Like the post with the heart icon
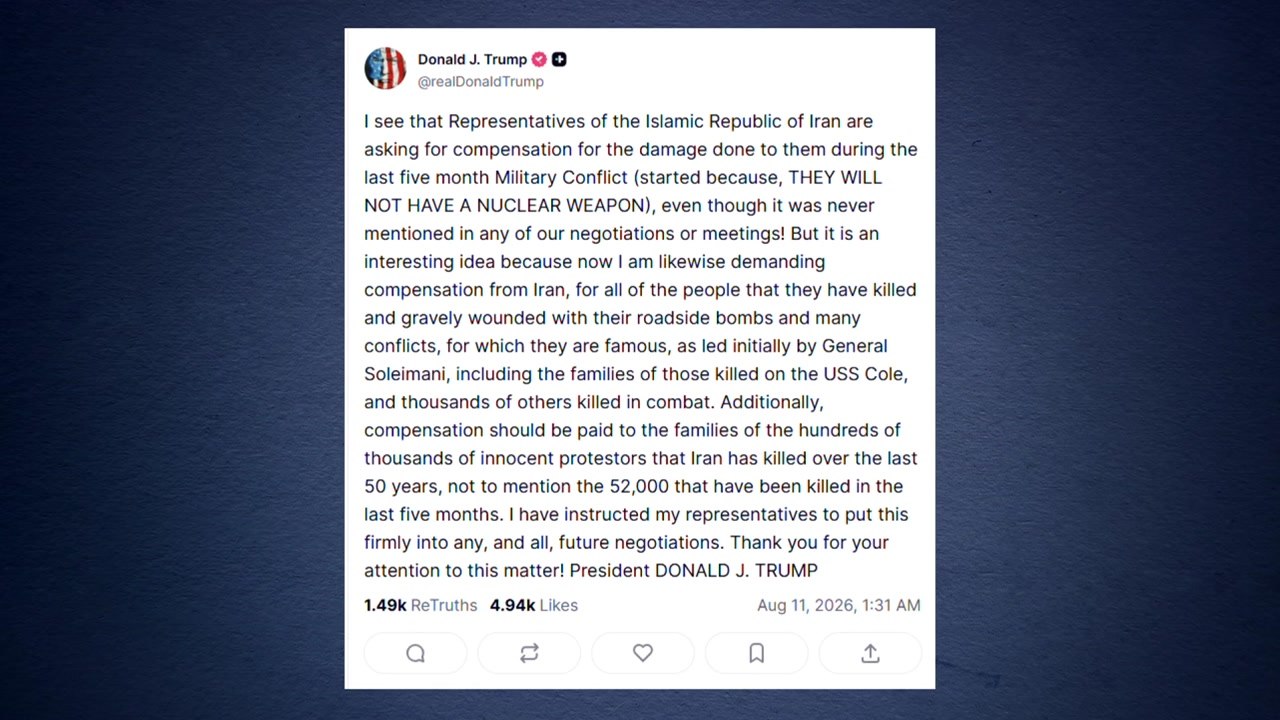This screenshot has width=1280, height=720. pos(643,653)
